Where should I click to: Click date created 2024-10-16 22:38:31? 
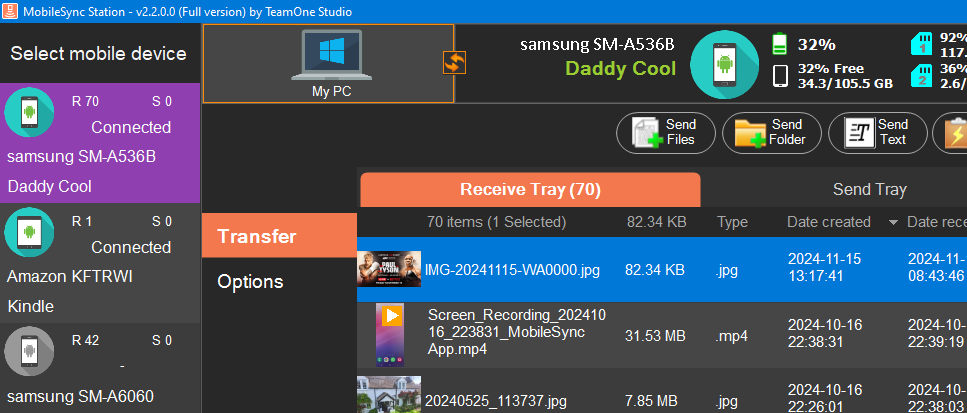click(823, 333)
